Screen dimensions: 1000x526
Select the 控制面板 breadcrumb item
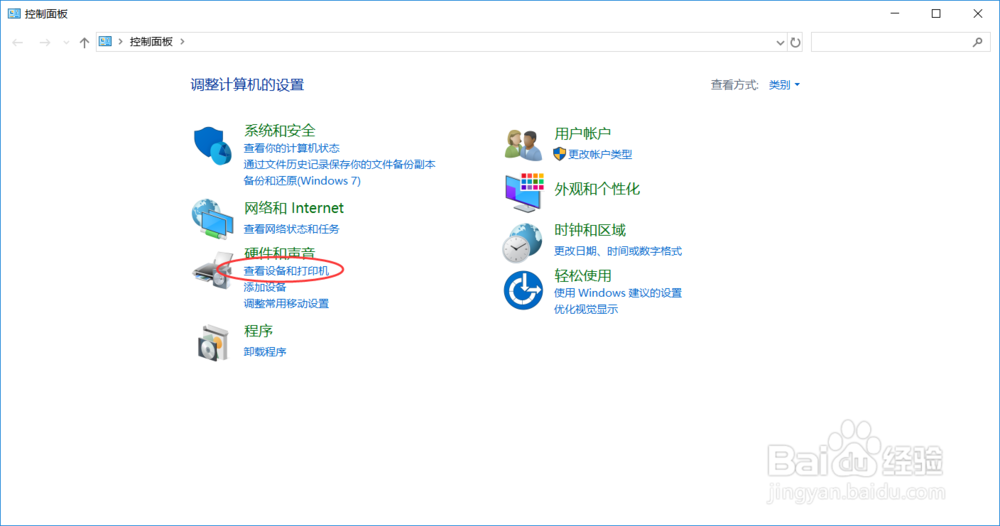151,41
